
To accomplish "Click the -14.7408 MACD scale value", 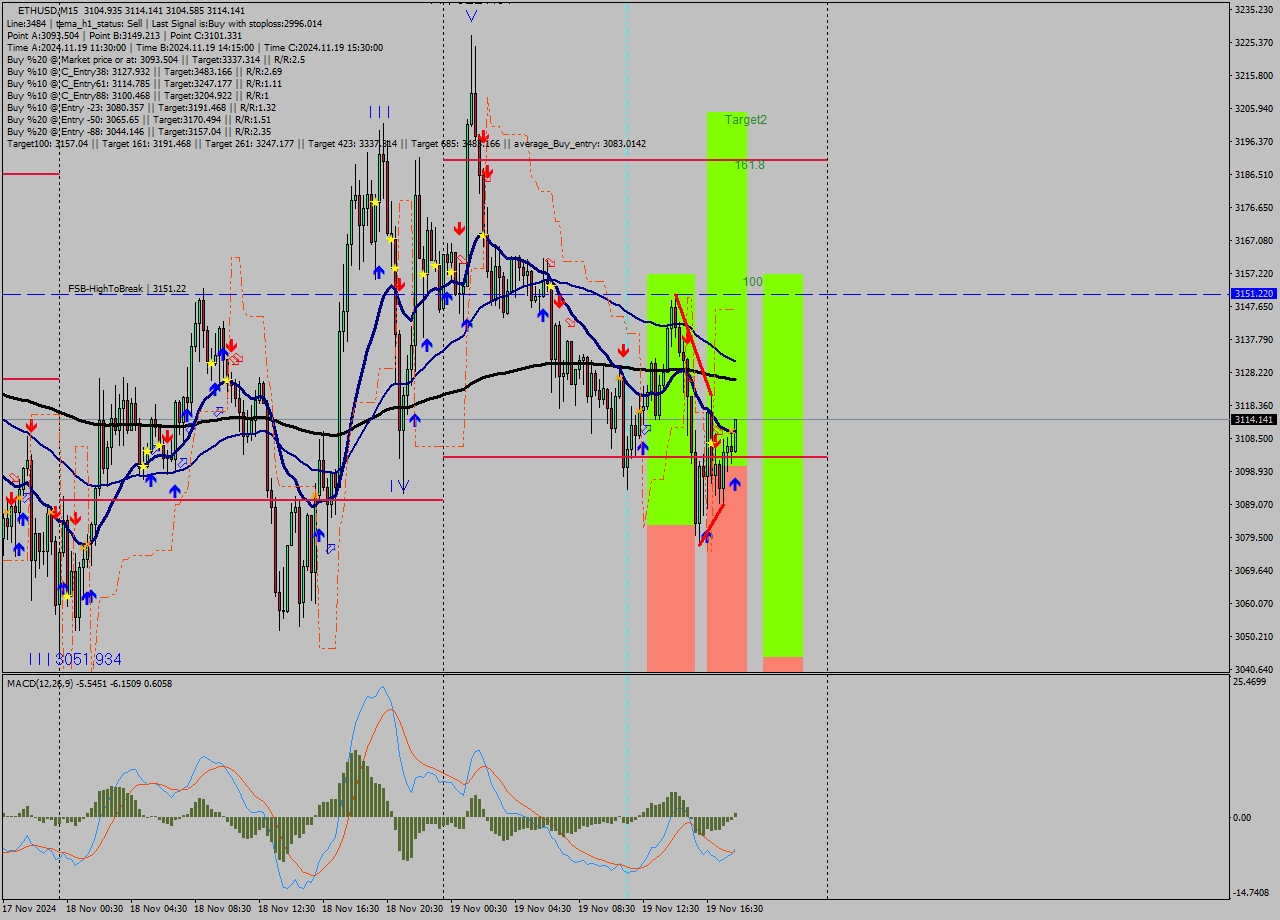I will pyautogui.click(x=1250, y=893).
